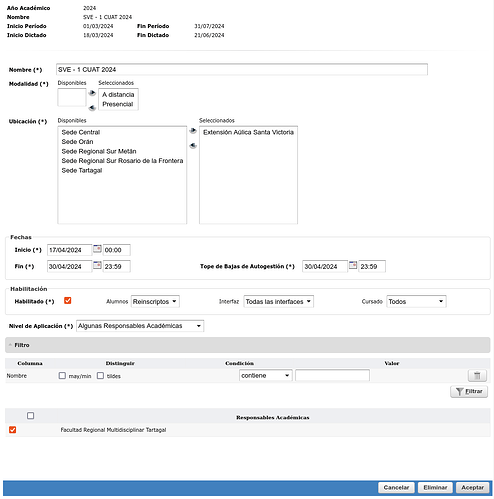This screenshot has height=499, width=494.
Task: Open the Nivel de Aplicación dropdown
Action: coord(140,326)
